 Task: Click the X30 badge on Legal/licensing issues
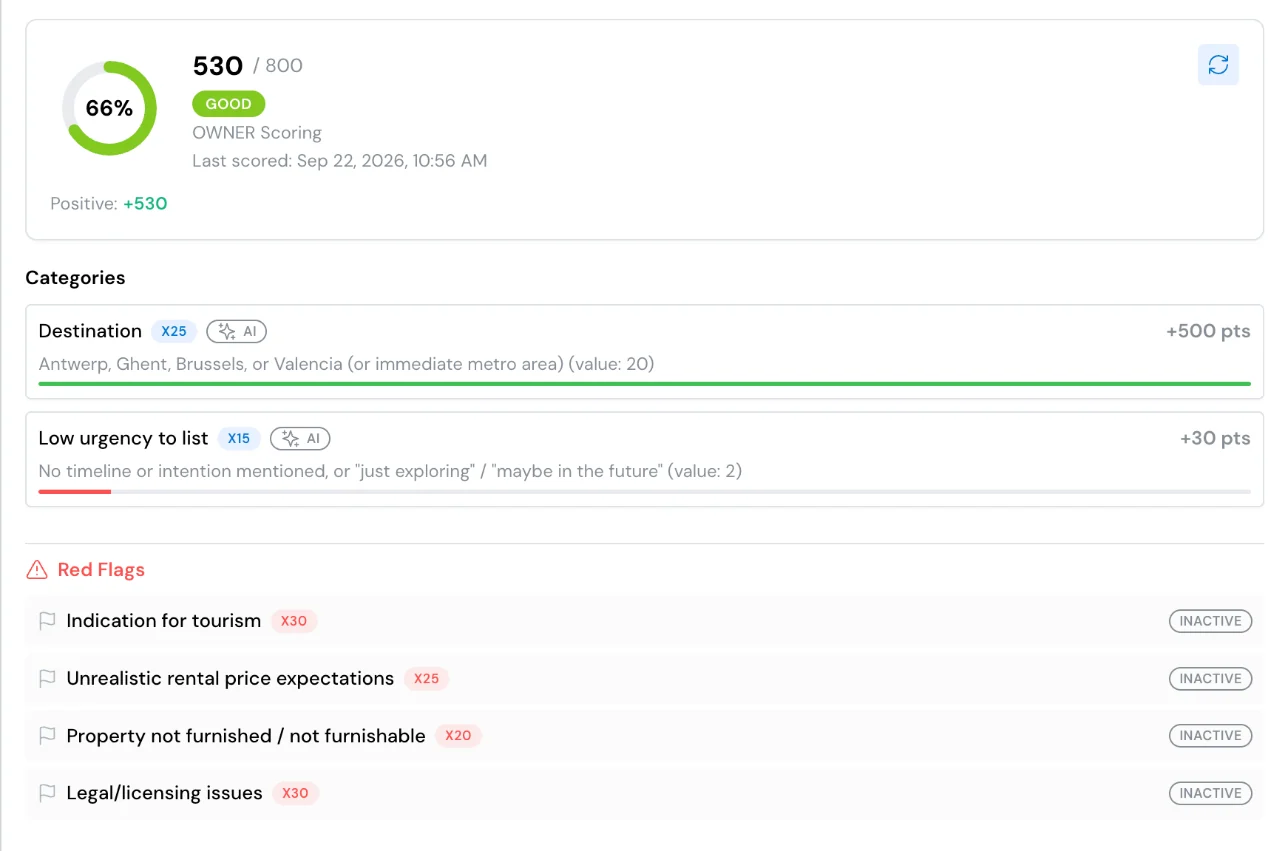click(x=295, y=793)
